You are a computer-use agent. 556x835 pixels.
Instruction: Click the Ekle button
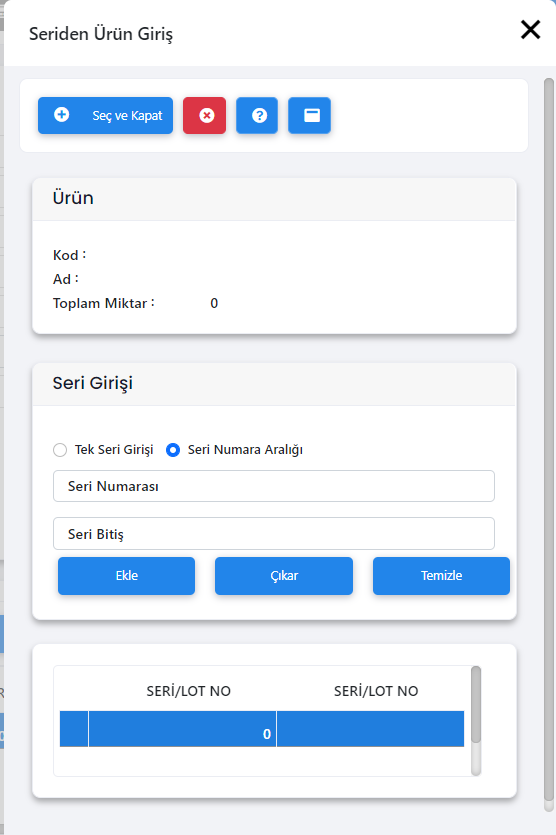127,576
